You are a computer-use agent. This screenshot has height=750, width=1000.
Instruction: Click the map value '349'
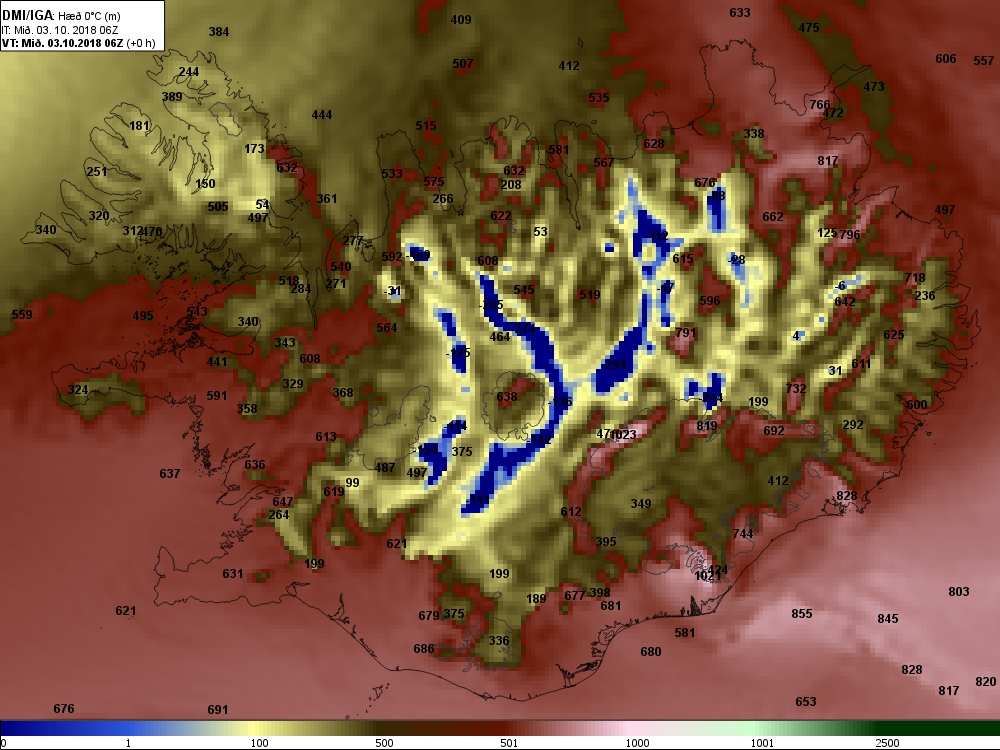641,504
